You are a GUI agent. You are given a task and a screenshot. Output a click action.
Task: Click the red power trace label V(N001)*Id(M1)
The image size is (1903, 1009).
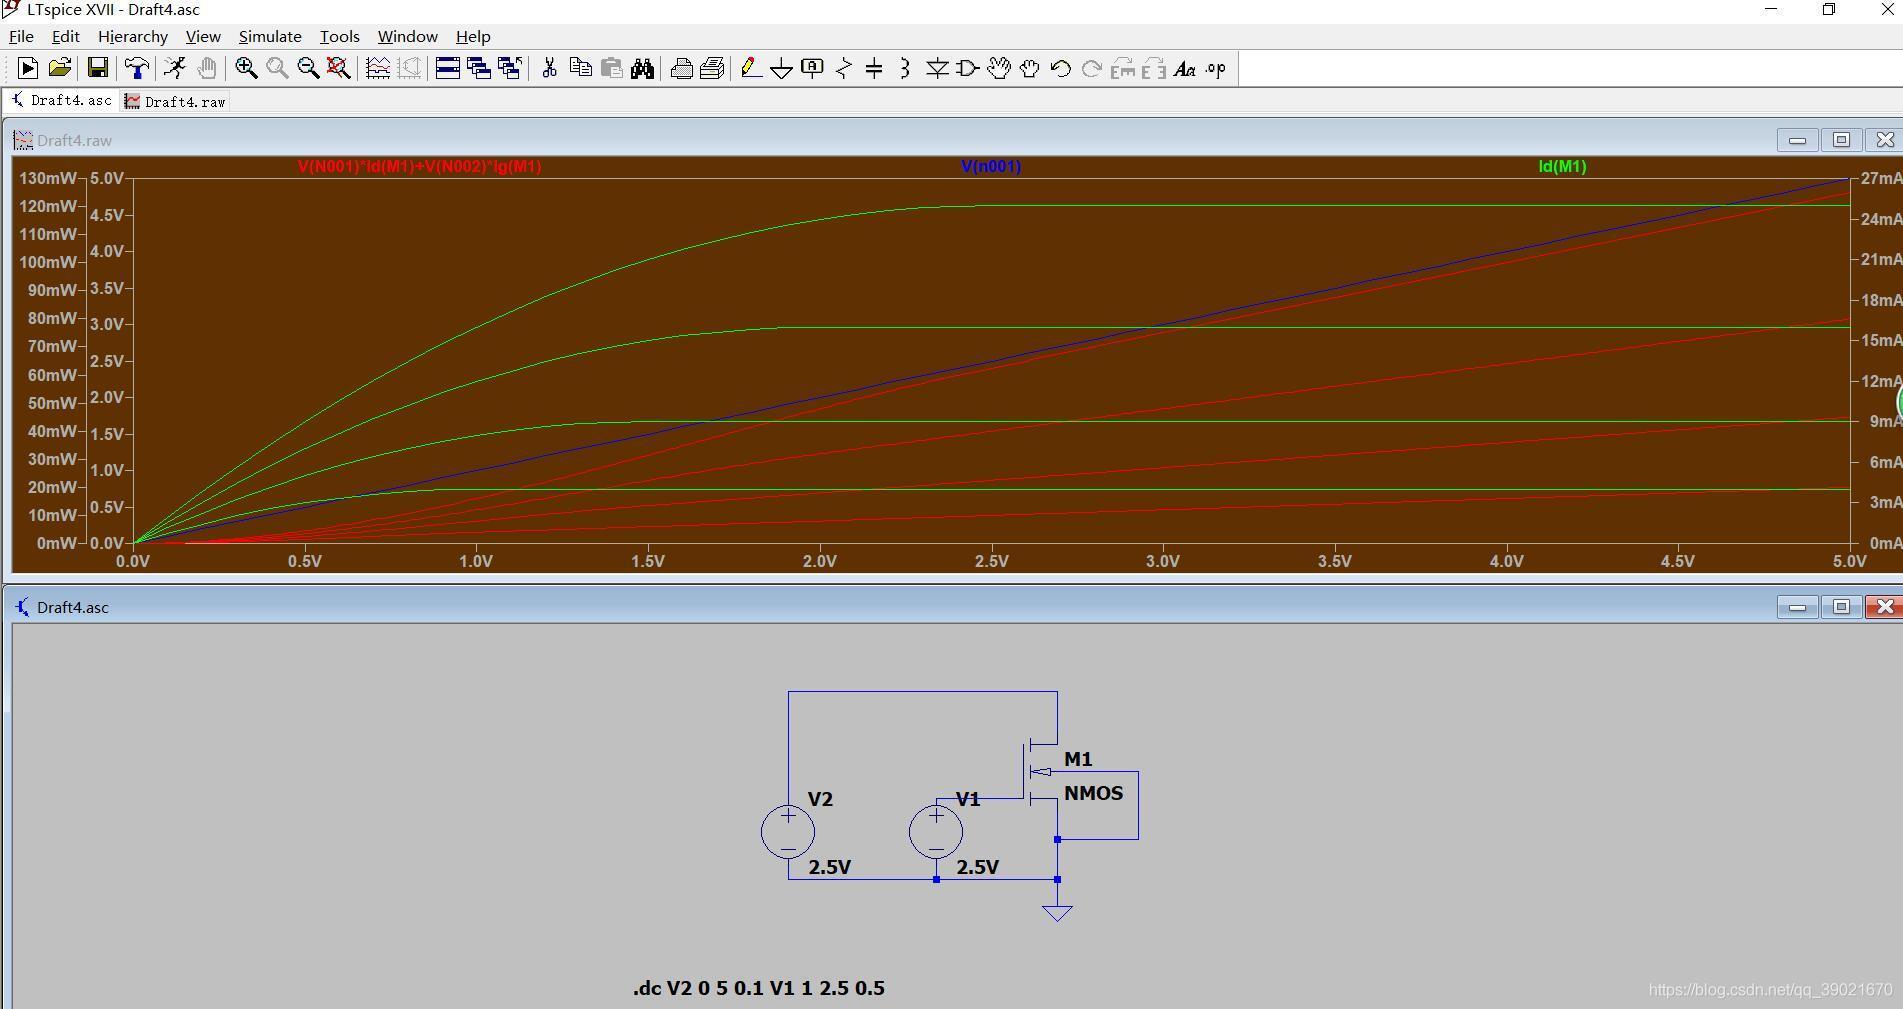tap(419, 166)
